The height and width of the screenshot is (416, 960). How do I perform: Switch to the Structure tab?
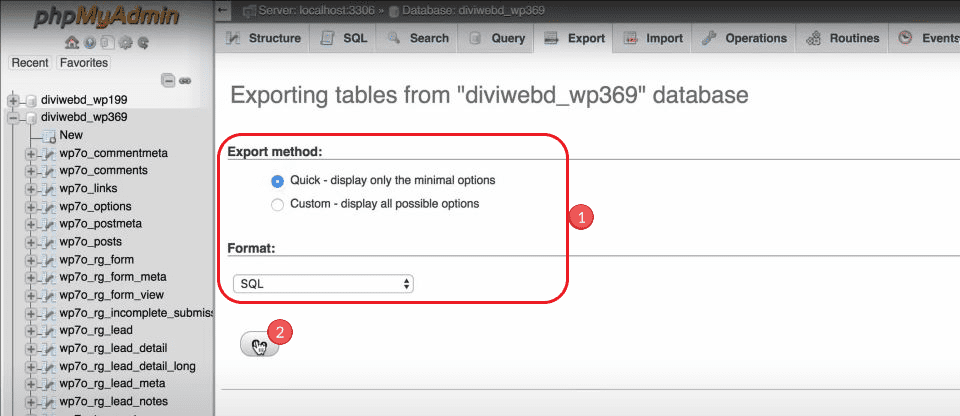coord(263,39)
